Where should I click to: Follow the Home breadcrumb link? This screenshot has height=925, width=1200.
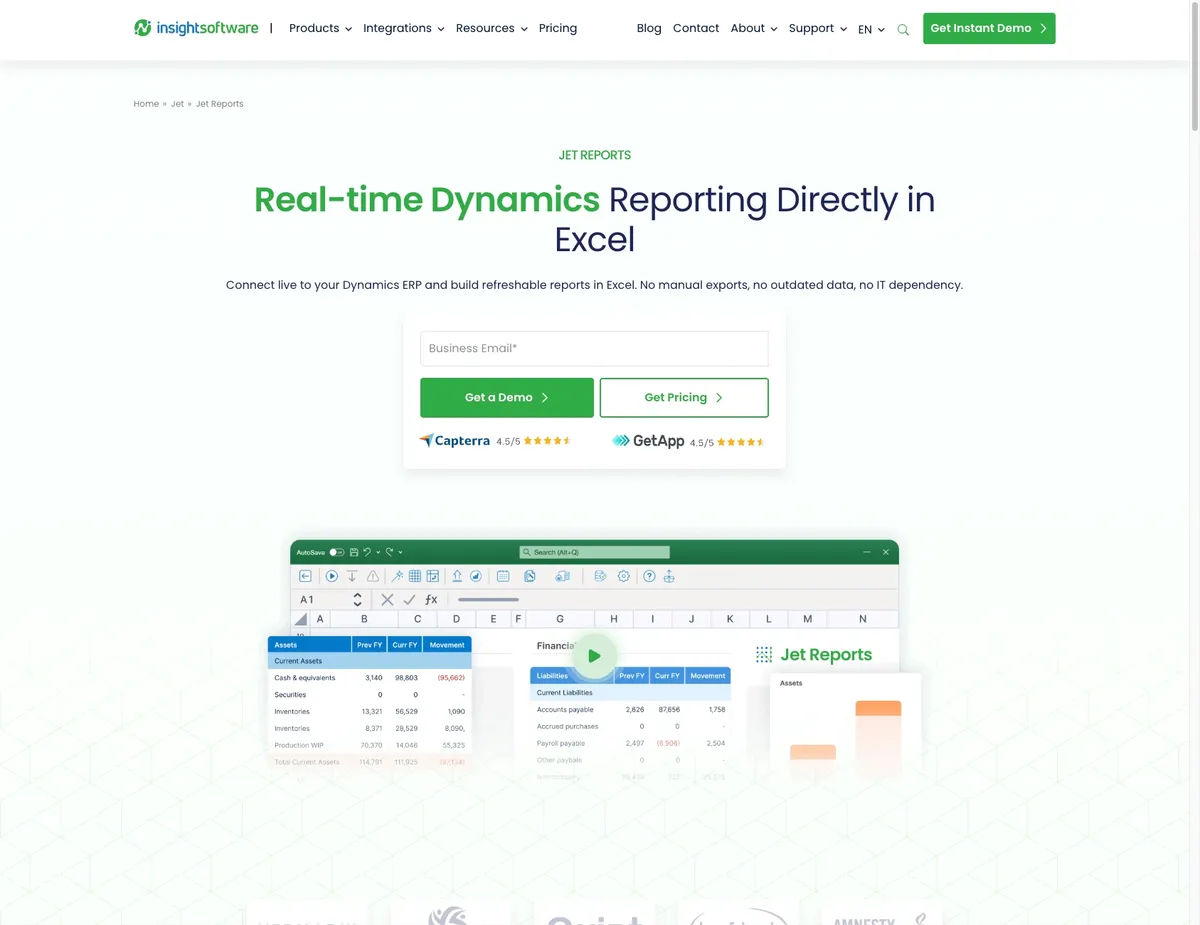[x=146, y=104]
